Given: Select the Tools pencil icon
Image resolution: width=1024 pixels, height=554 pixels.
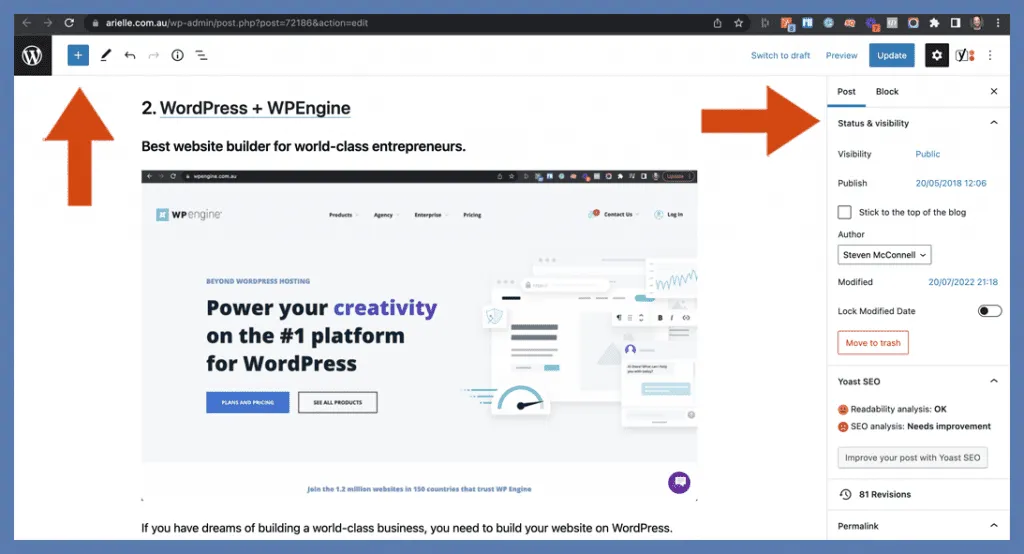Looking at the screenshot, I should pyautogui.click(x=105, y=56).
